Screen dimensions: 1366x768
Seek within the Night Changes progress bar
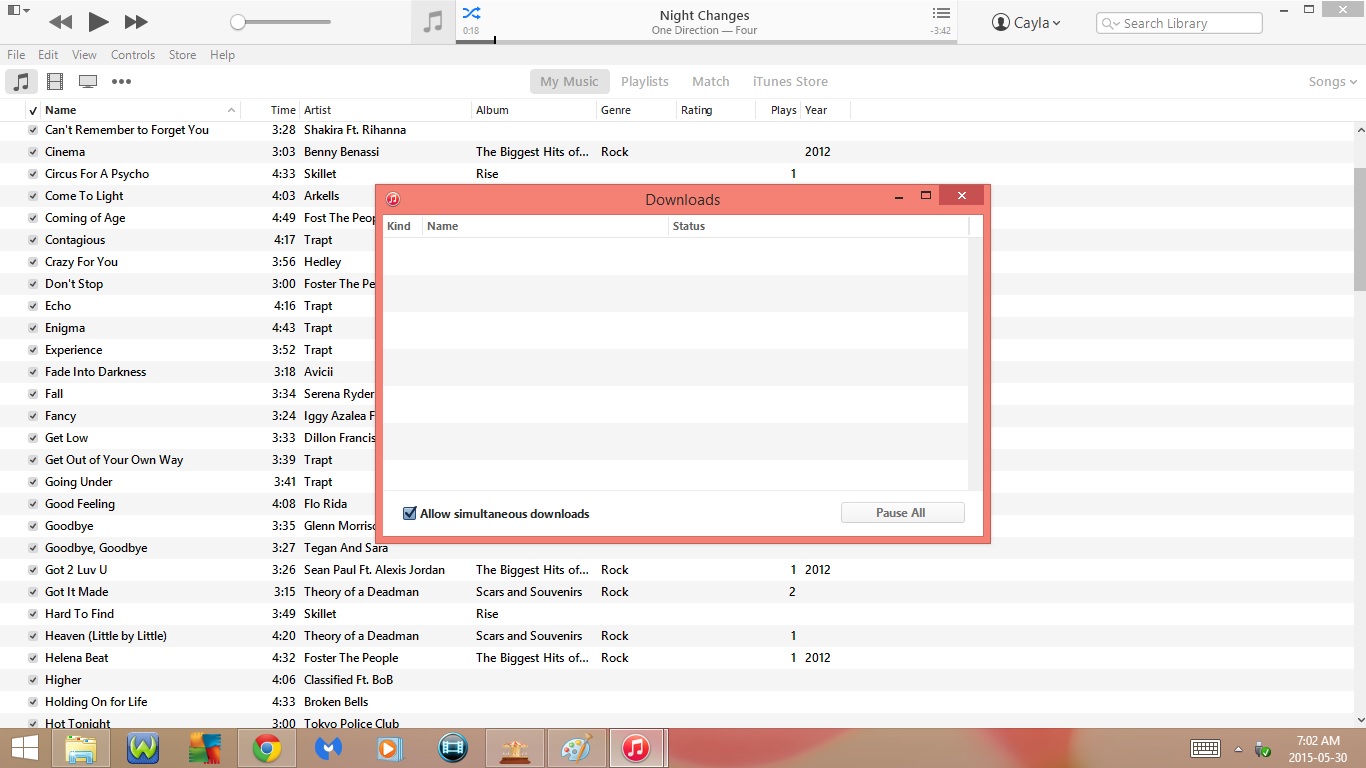(706, 41)
